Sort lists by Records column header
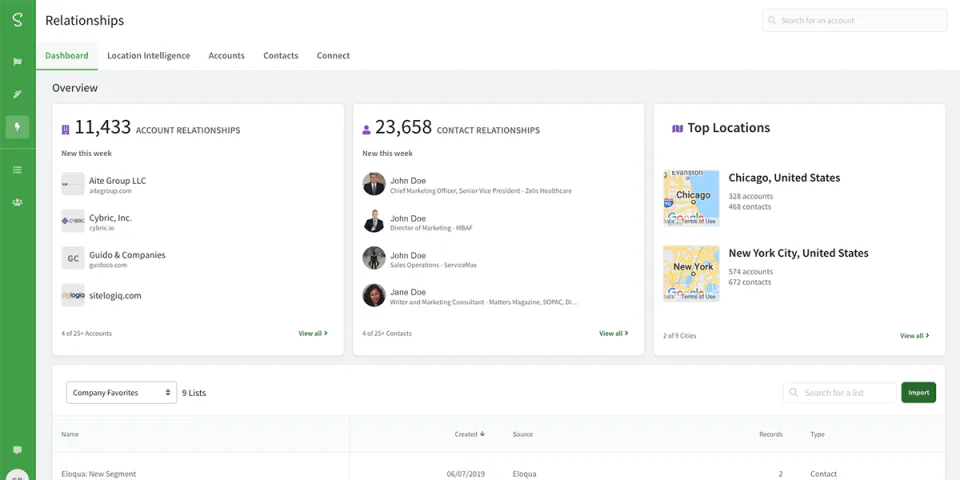The image size is (960, 480). [x=771, y=434]
